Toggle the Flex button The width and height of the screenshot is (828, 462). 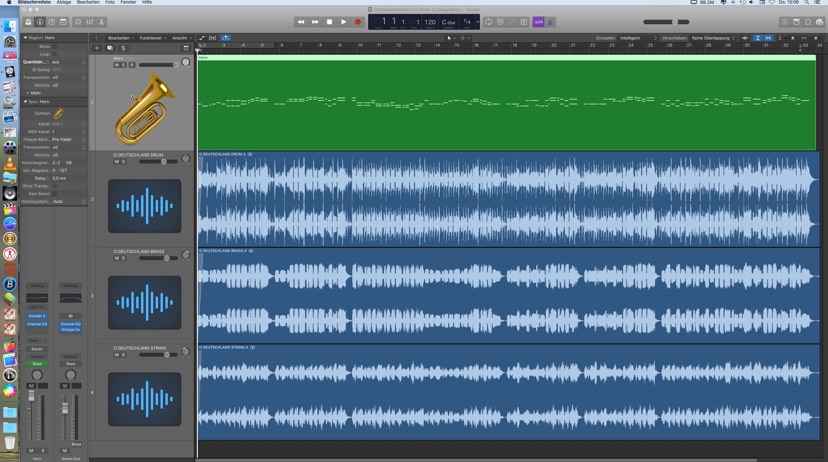[x=213, y=38]
